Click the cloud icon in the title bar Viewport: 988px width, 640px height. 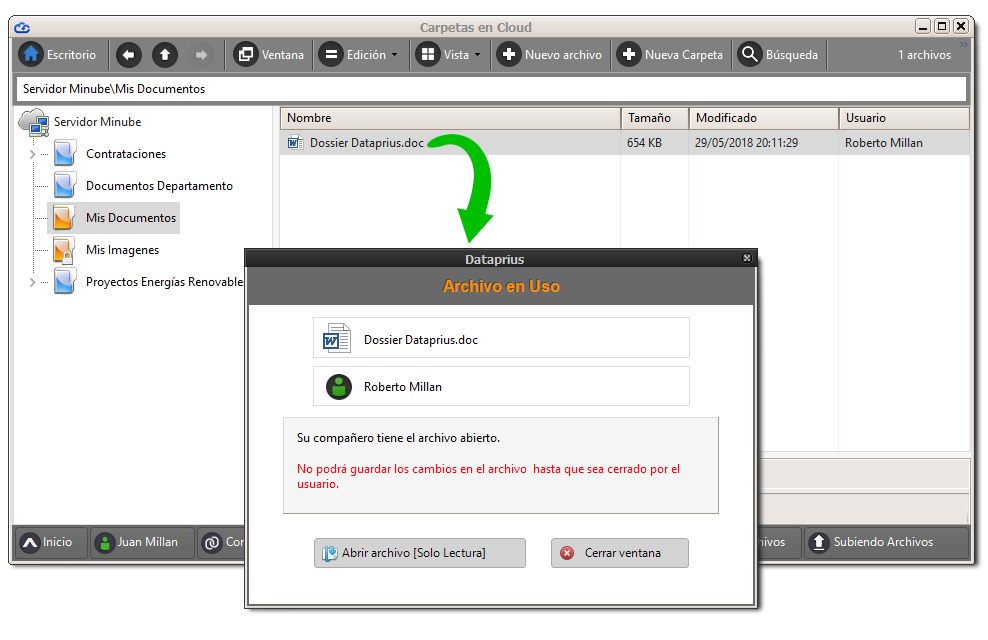pyautogui.click(x=22, y=28)
